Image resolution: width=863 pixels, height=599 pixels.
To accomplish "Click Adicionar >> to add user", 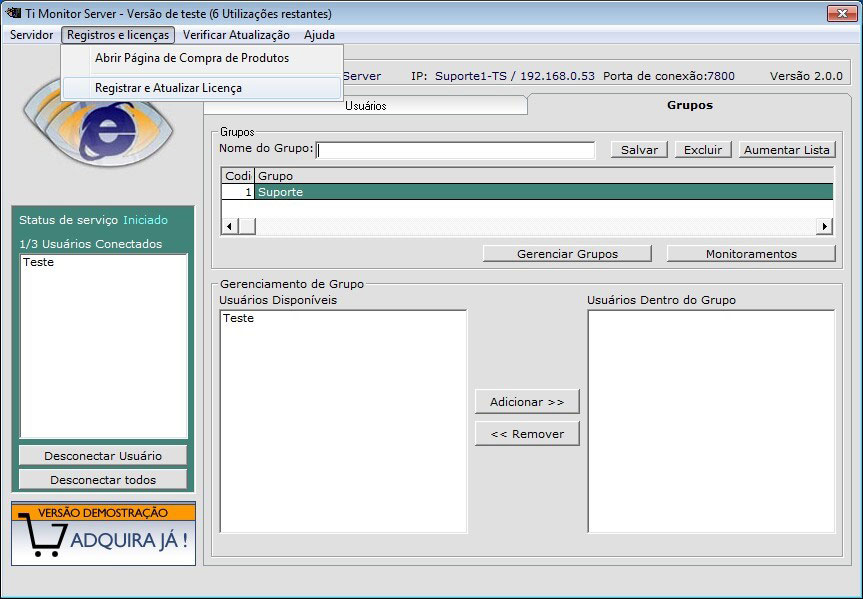I will pyautogui.click(x=527, y=402).
